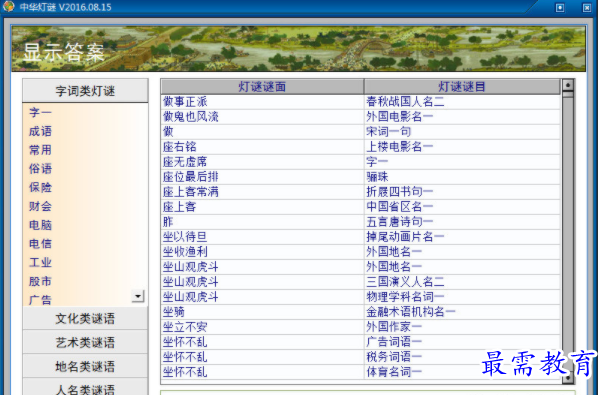Sort by the 灯谜谜面 column header
This screenshot has width=603, height=395.
(262, 87)
